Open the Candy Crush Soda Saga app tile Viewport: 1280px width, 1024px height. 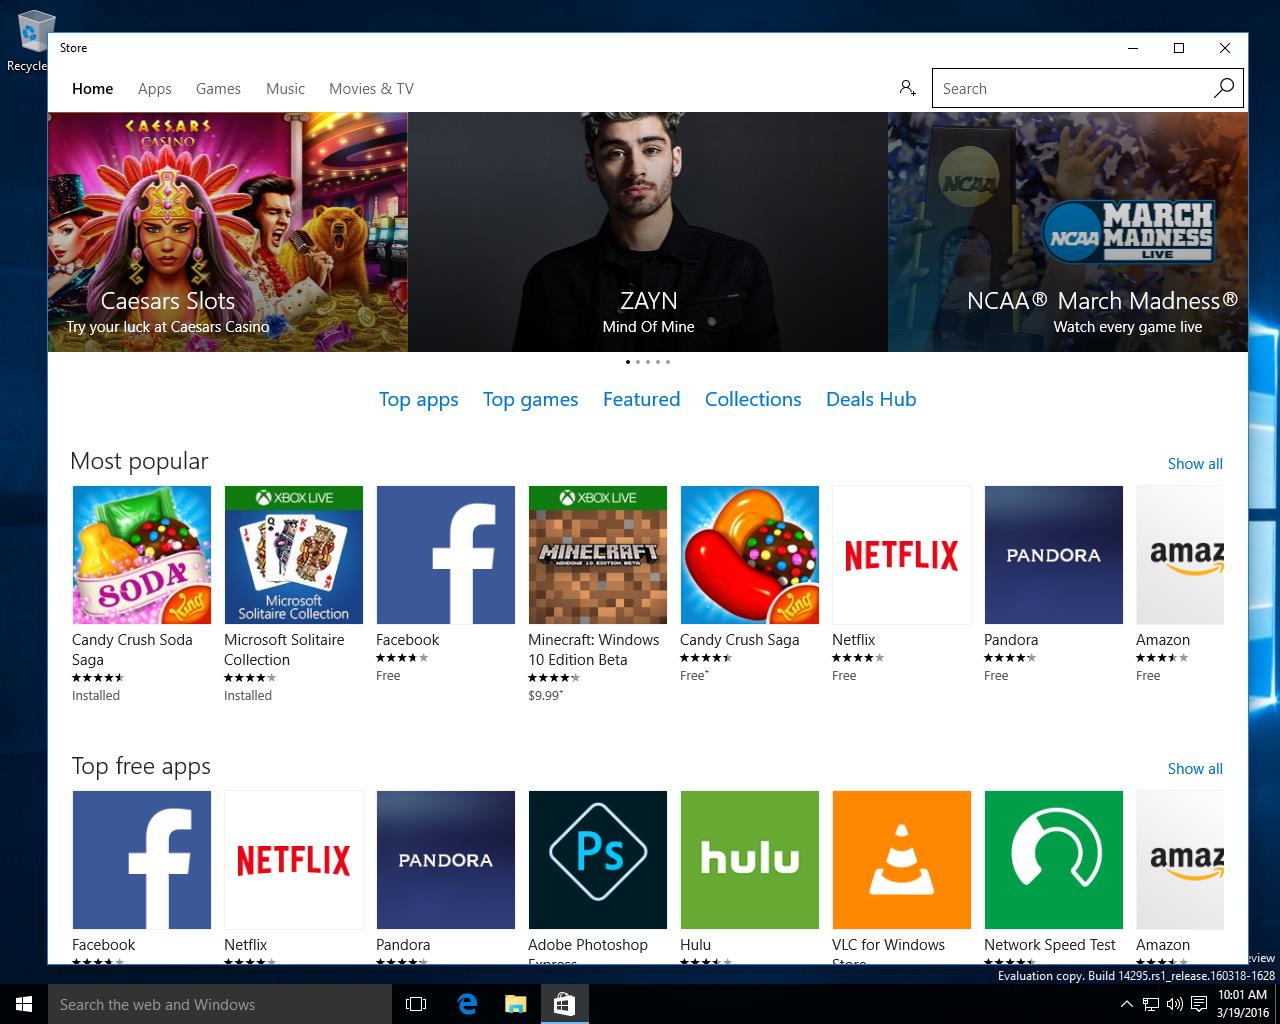pyautogui.click(x=142, y=555)
